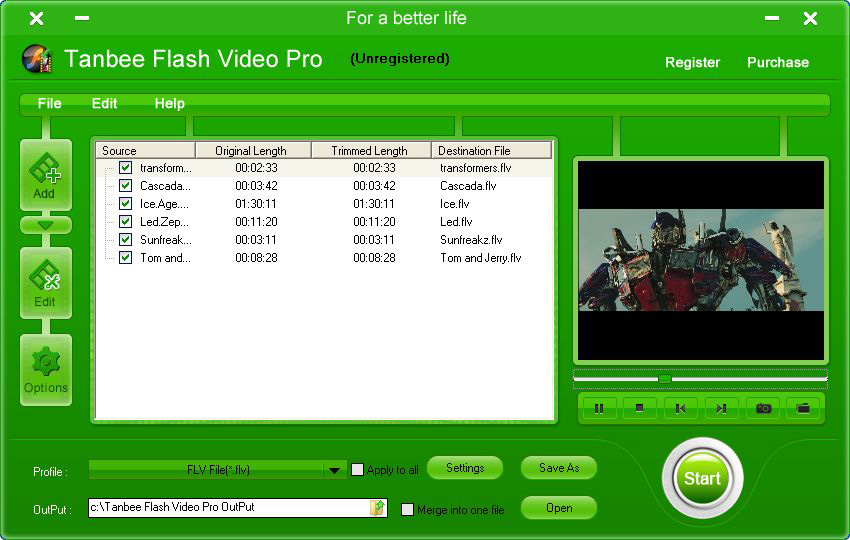Jump to previous frame in preview
This screenshot has height=540, width=850.
(681, 408)
